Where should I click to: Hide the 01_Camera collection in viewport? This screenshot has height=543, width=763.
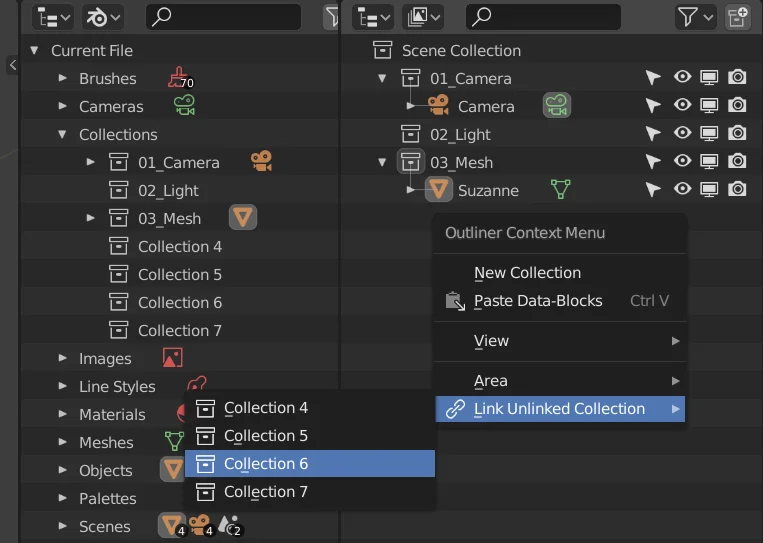pyautogui.click(x=683, y=78)
